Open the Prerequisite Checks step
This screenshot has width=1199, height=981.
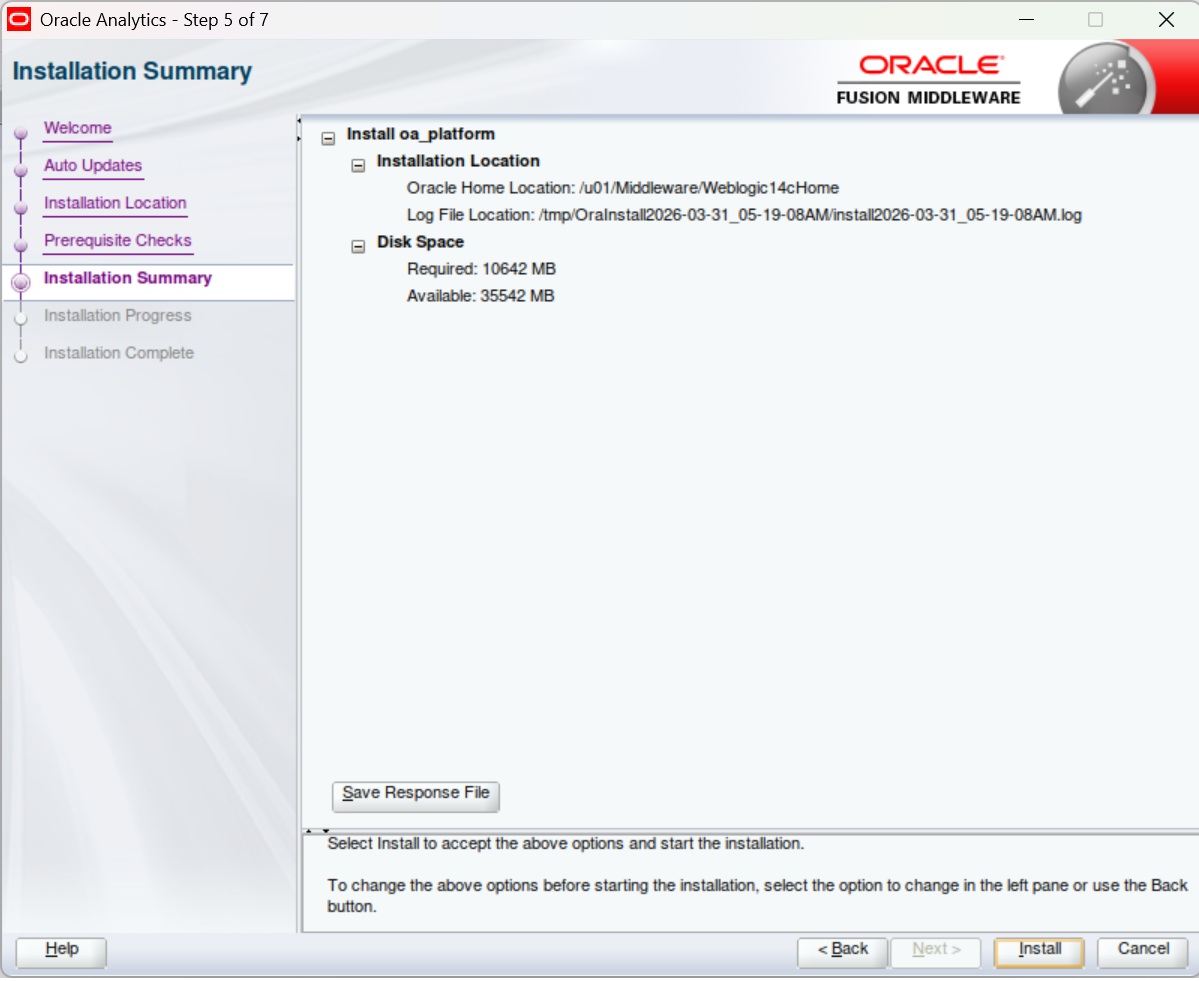point(118,240)
